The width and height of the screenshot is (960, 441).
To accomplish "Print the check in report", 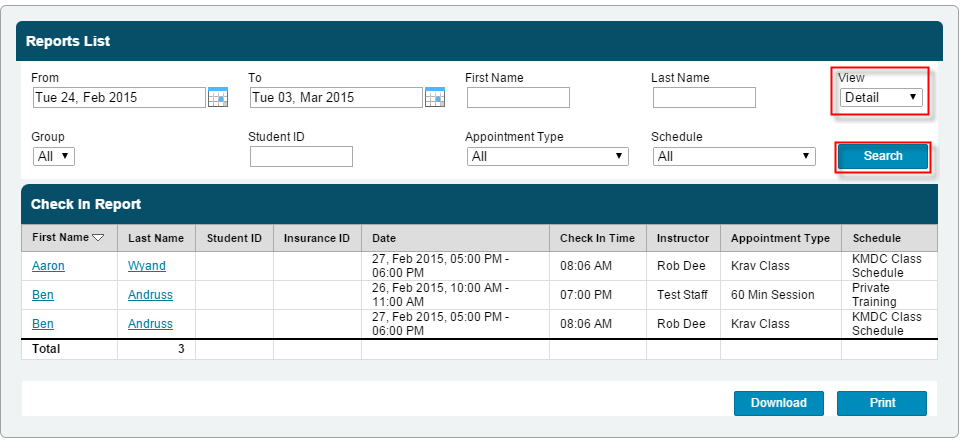I will pos(882,403).
